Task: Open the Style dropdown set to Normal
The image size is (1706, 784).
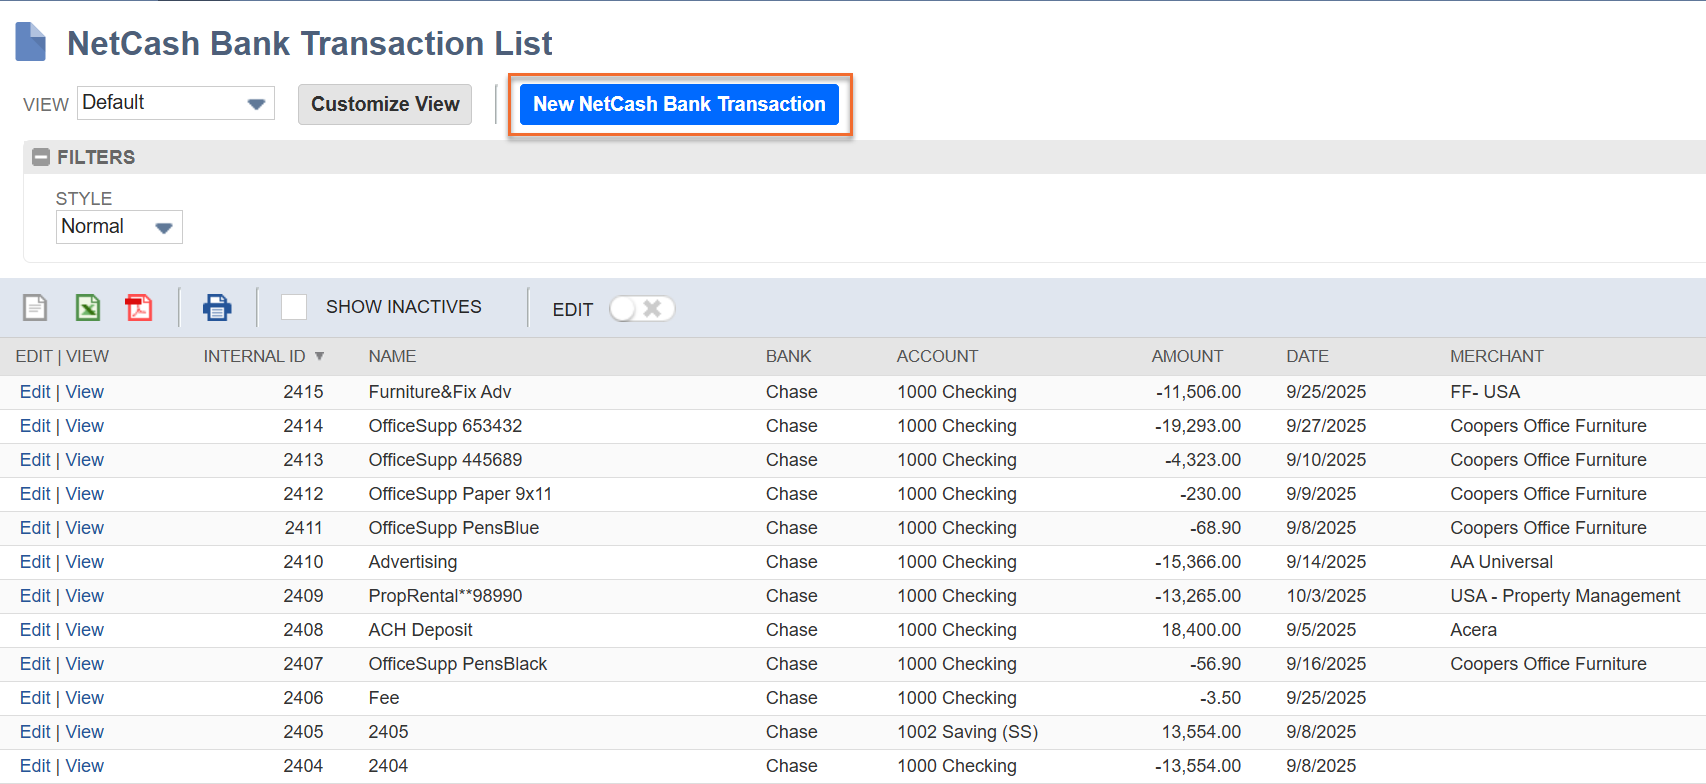Action: pos(118,227)
